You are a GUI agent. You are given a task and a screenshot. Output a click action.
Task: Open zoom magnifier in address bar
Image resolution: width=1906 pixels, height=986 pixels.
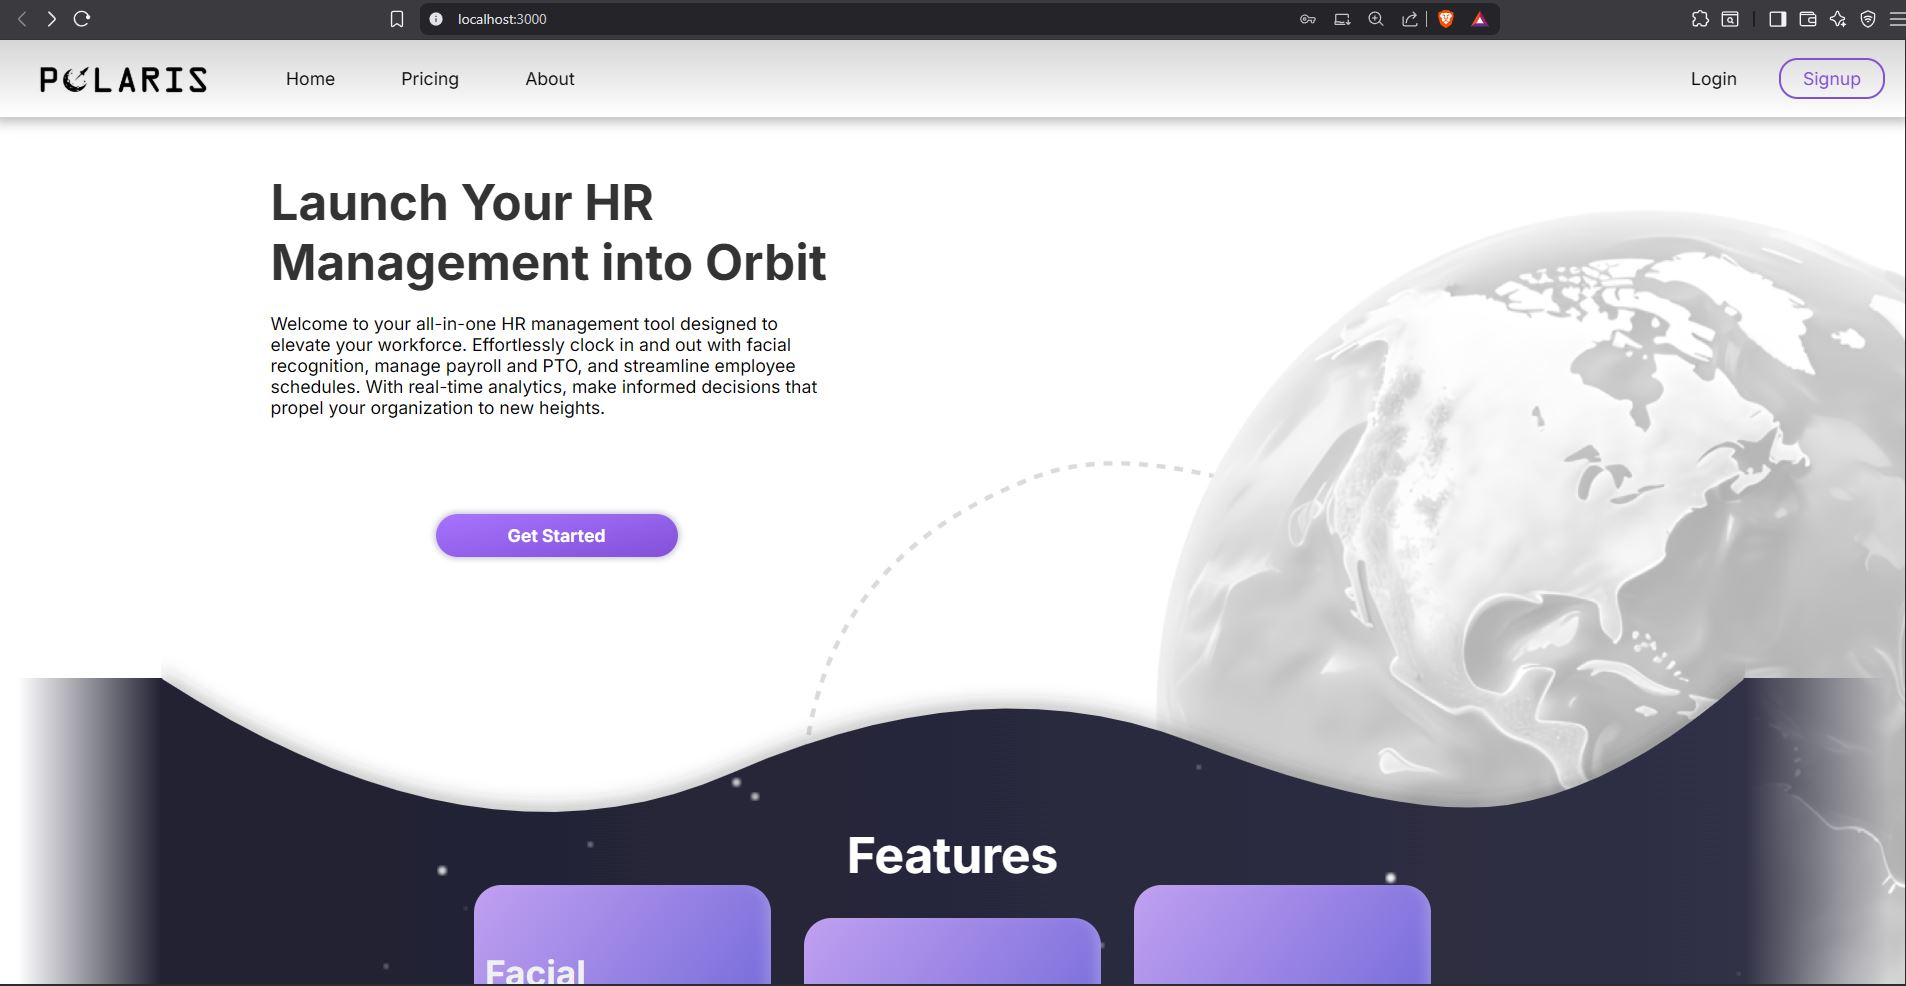point(1376,19)
